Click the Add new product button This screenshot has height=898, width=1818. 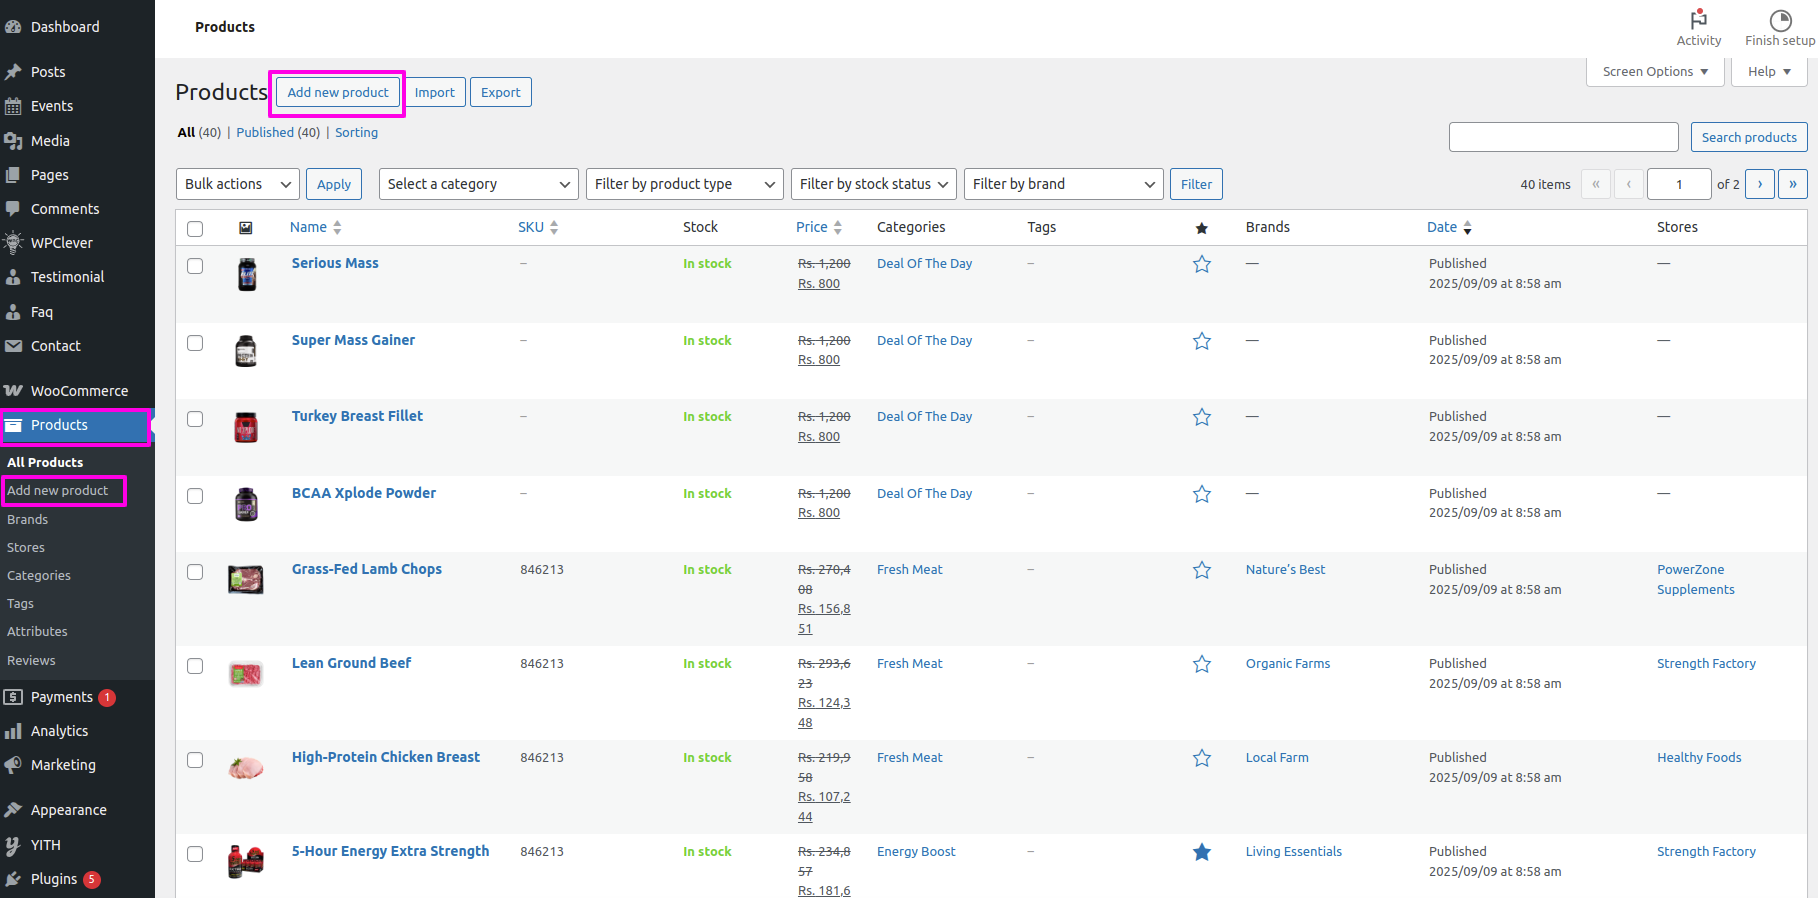pos(338,93)
